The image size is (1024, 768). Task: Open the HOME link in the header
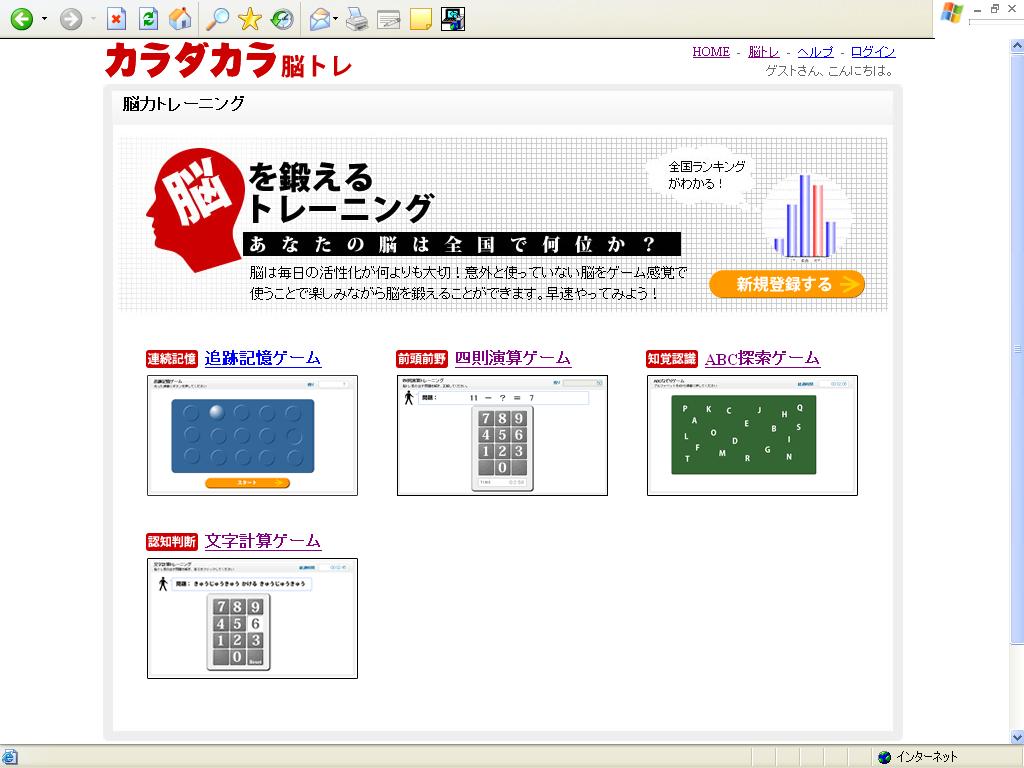click(x=711, y=52)
